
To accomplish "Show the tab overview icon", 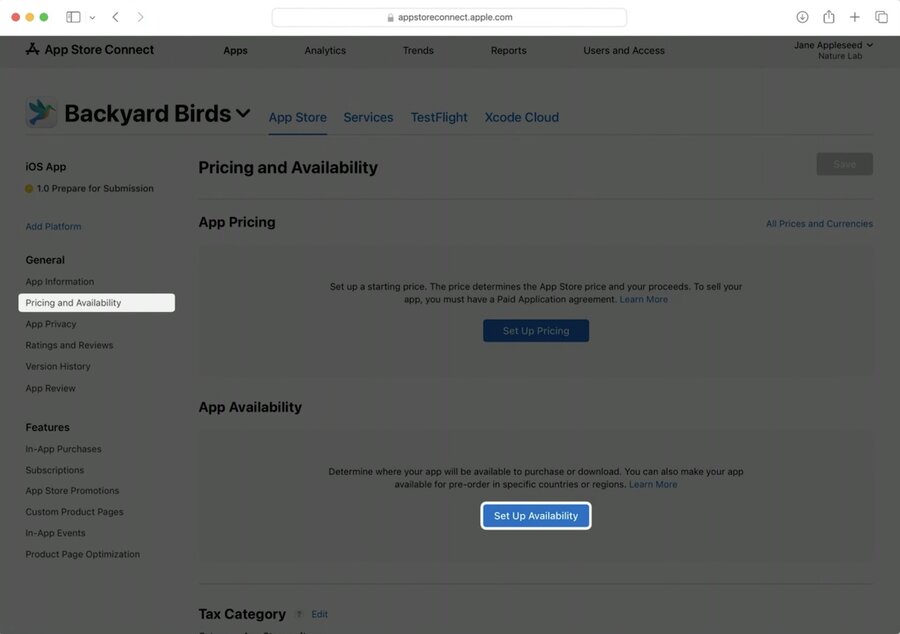I will click(x=881, y=17).
